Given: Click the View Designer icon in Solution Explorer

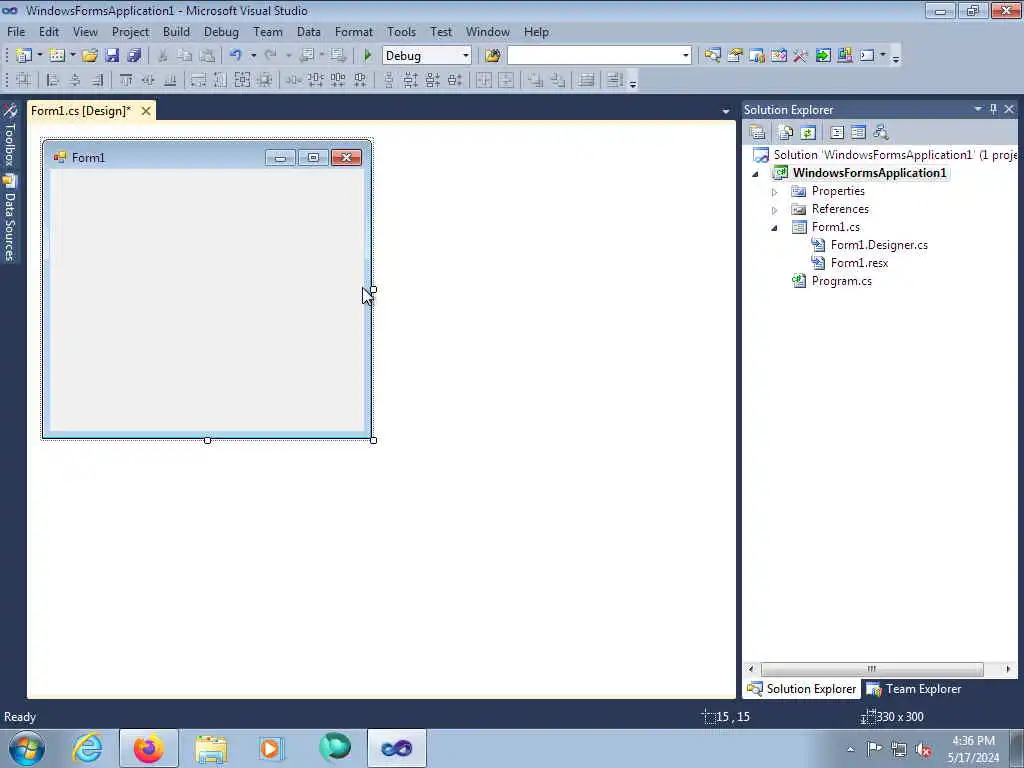Looking at the screenshot, I should point(859,133).
